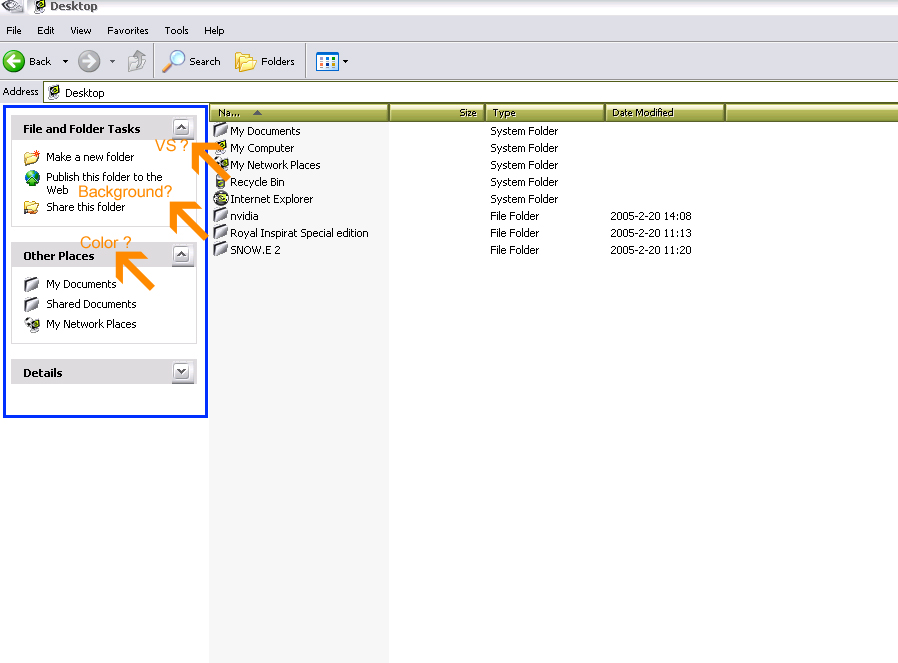Select the My Computer item

click(261, 148)
